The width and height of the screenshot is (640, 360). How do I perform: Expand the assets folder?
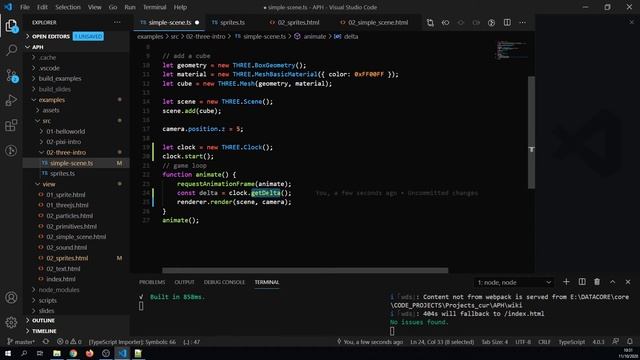point(51,110)
